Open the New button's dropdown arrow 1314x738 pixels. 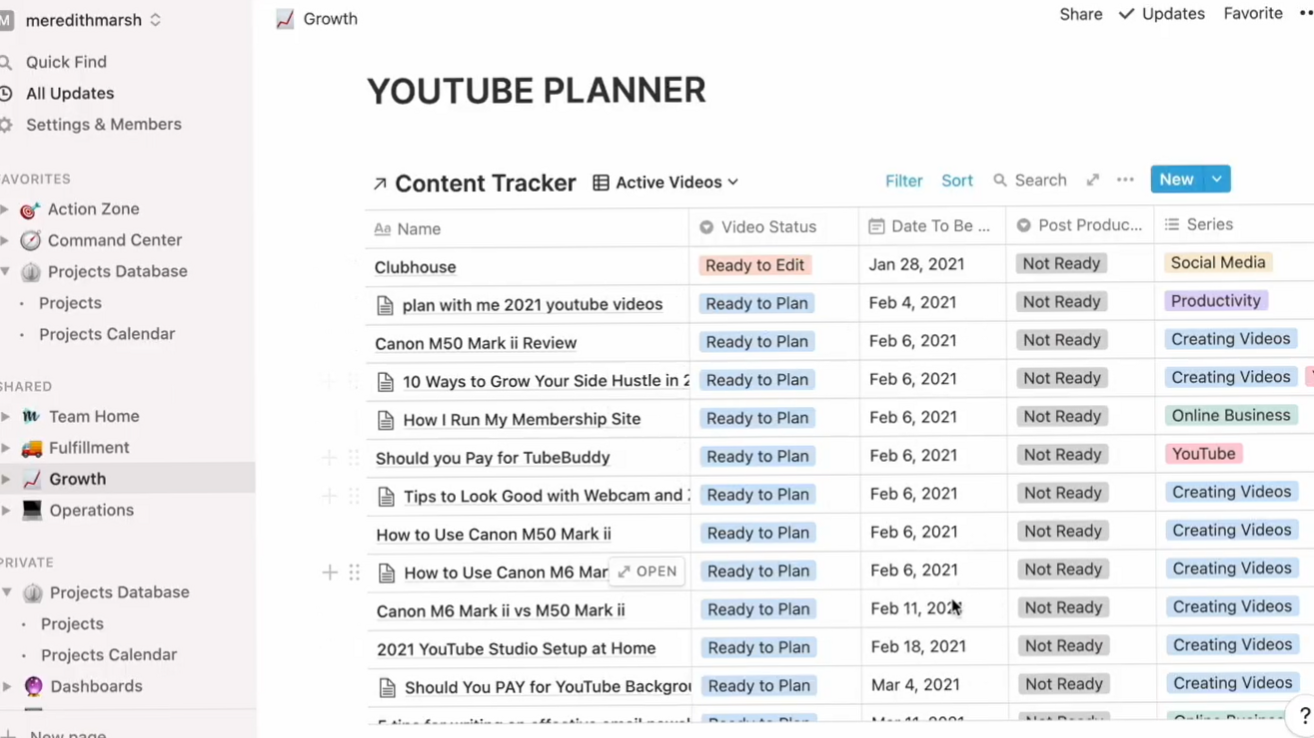[1216, 179]
